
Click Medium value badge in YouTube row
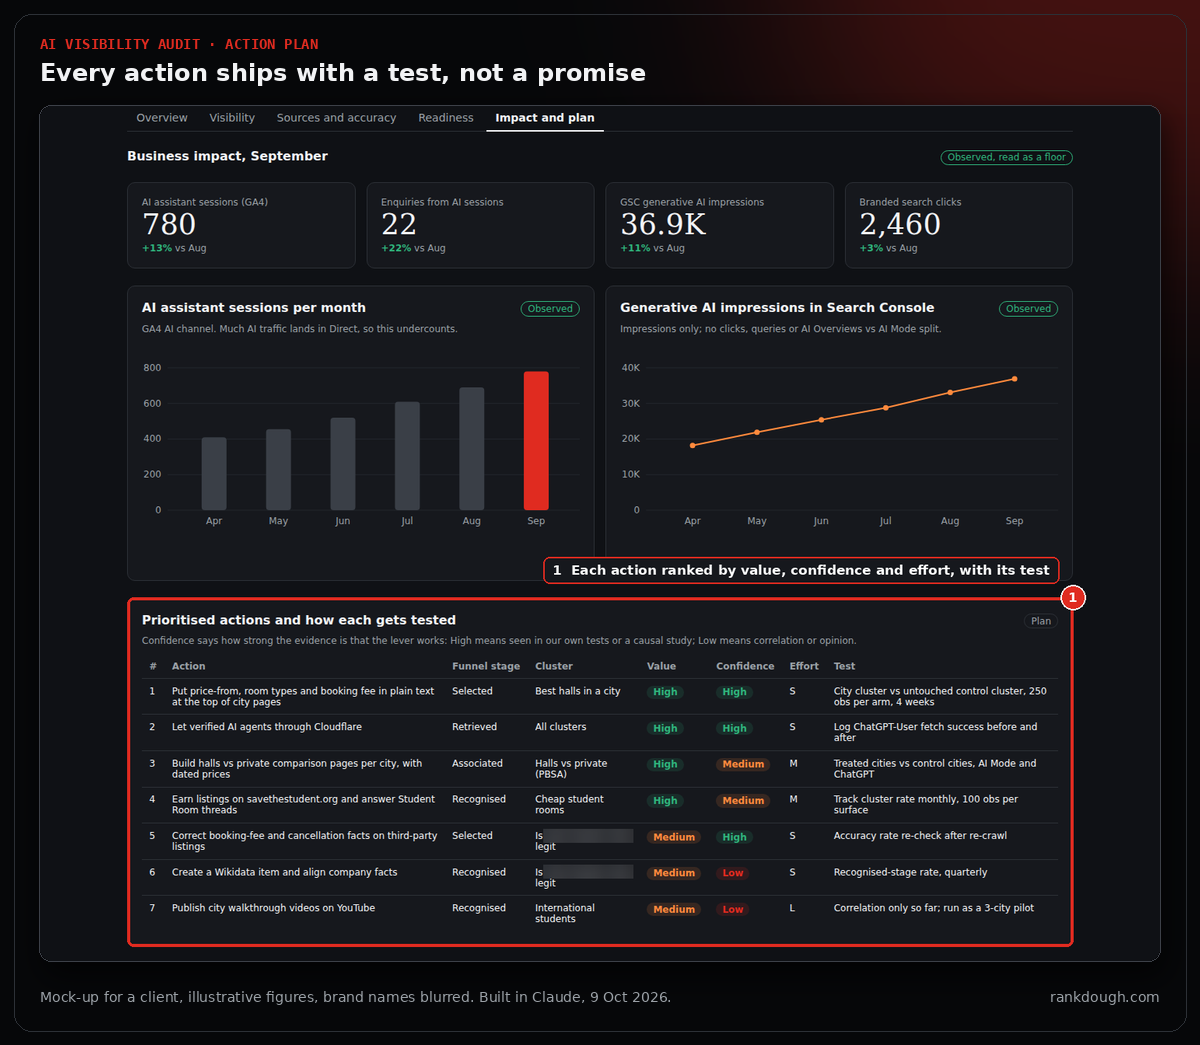[x=674, y=909]
